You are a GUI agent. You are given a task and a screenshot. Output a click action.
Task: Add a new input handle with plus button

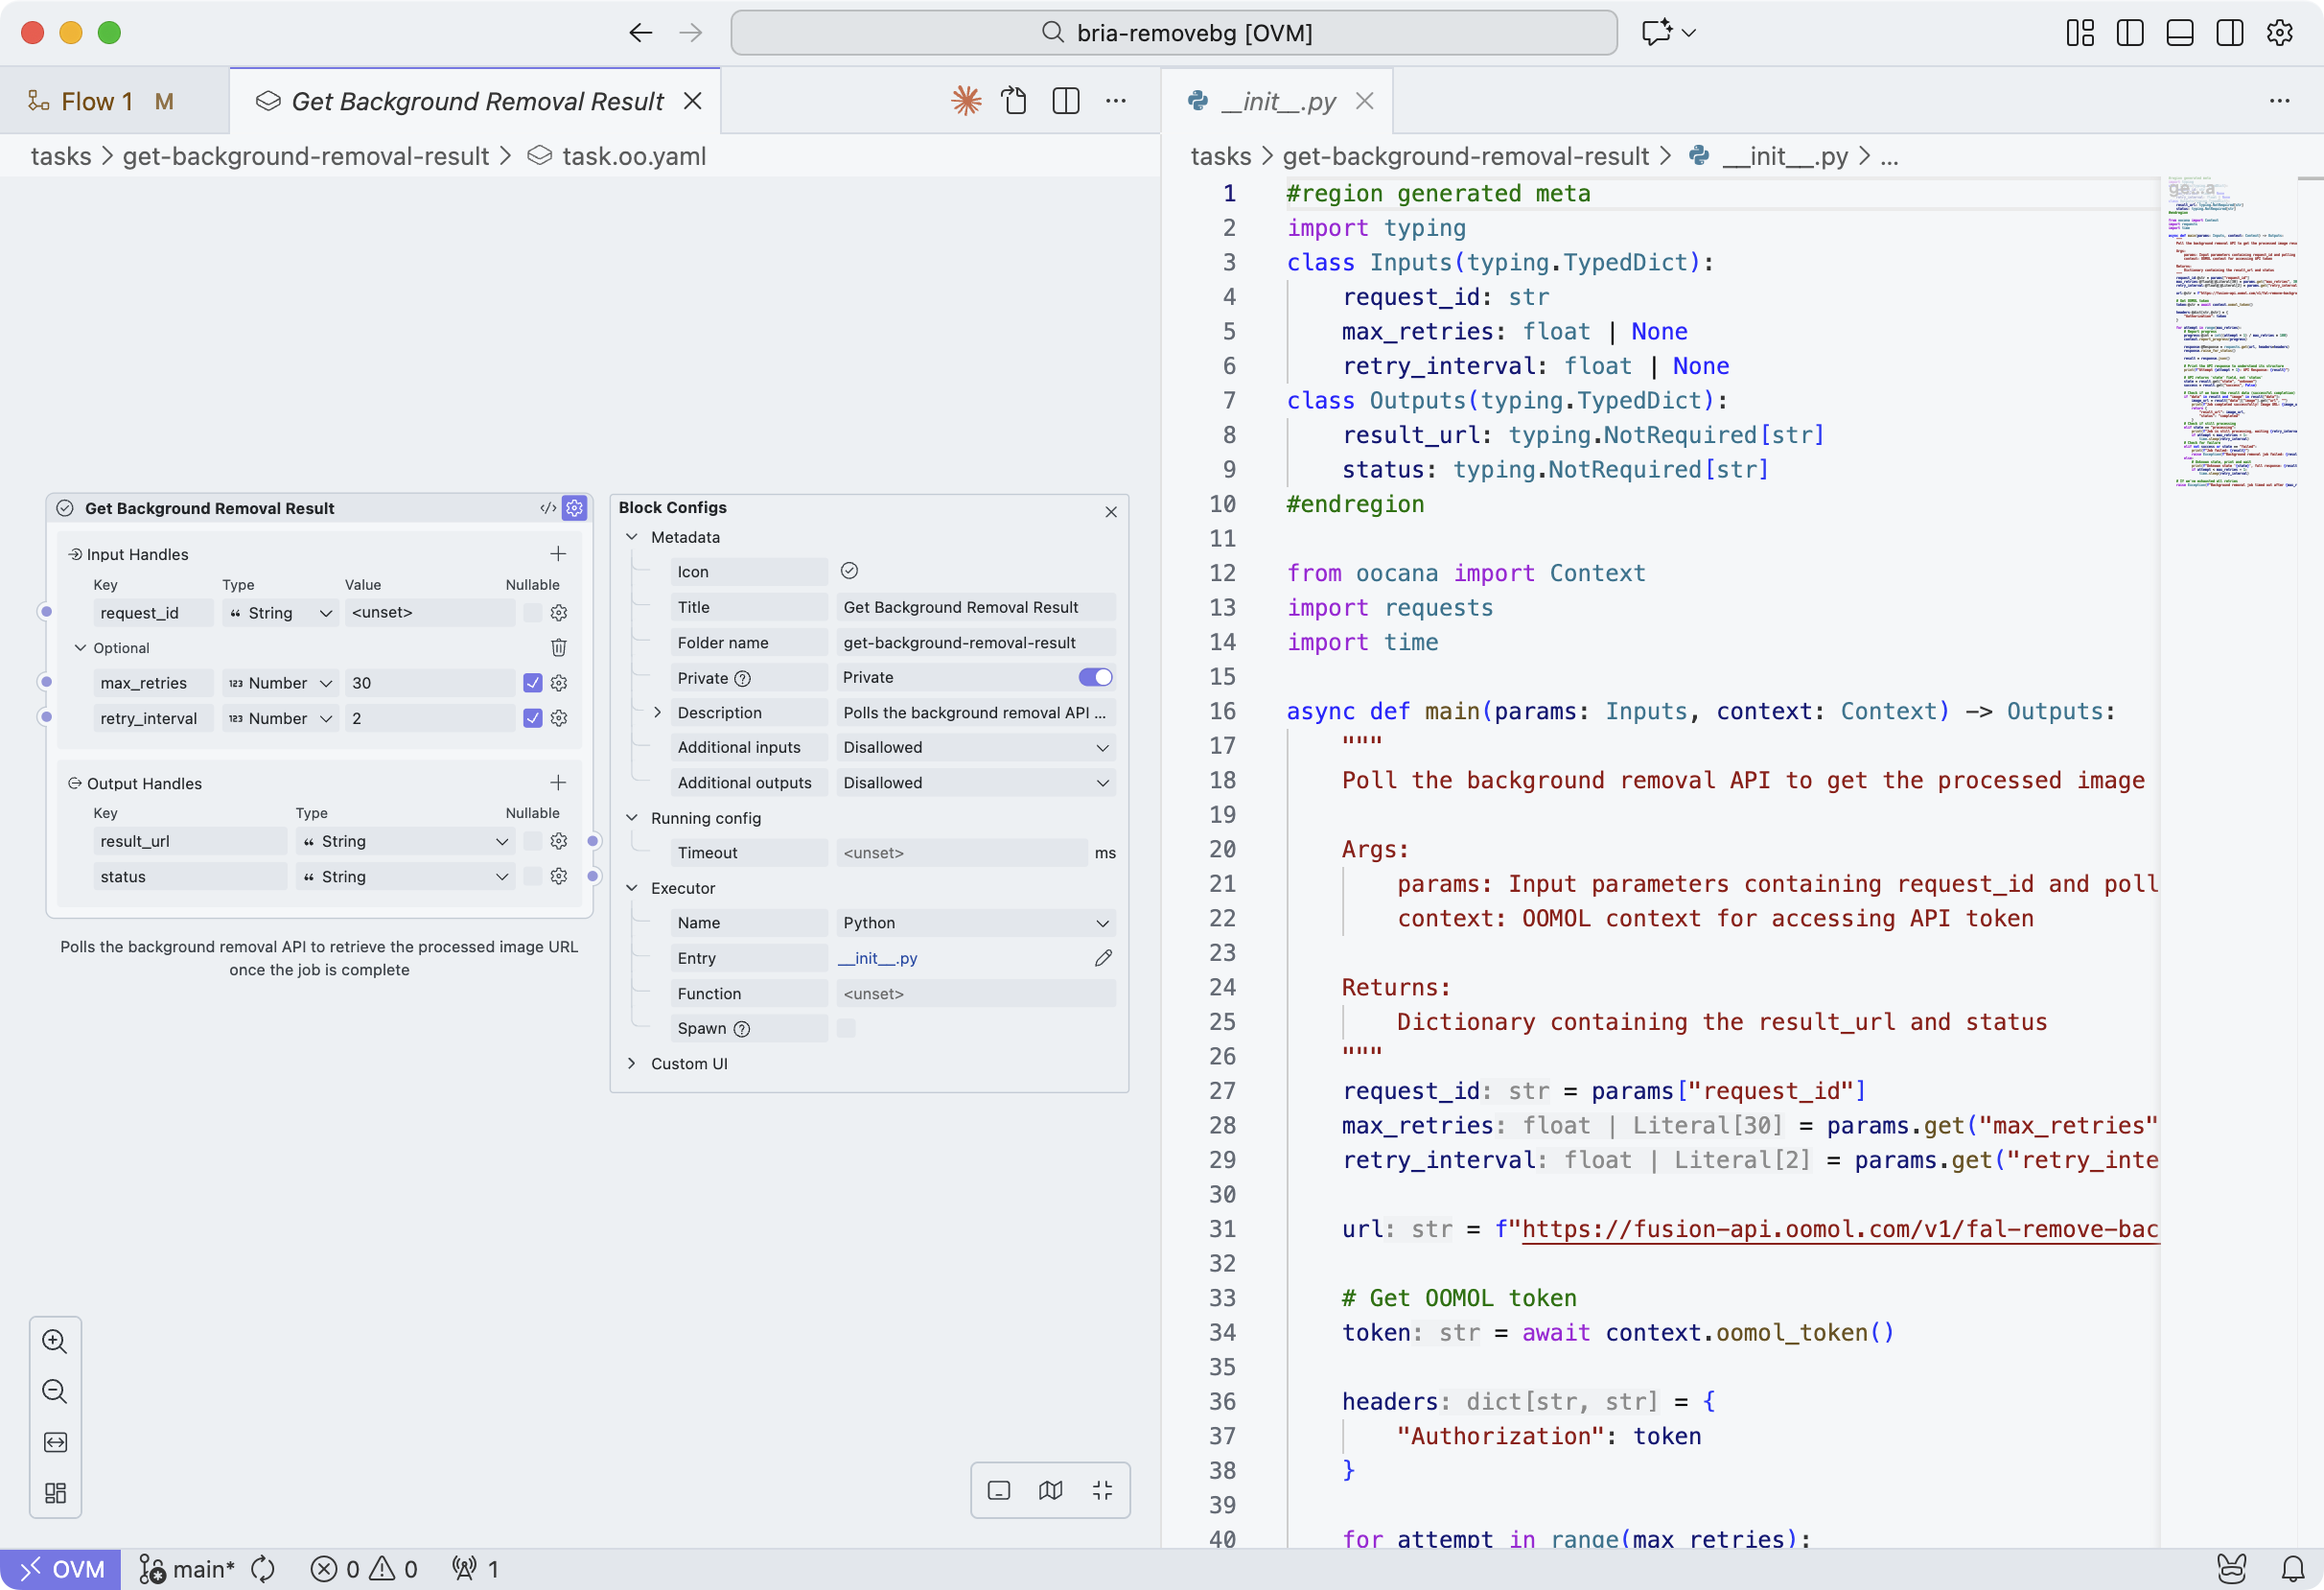coord(559,554)
